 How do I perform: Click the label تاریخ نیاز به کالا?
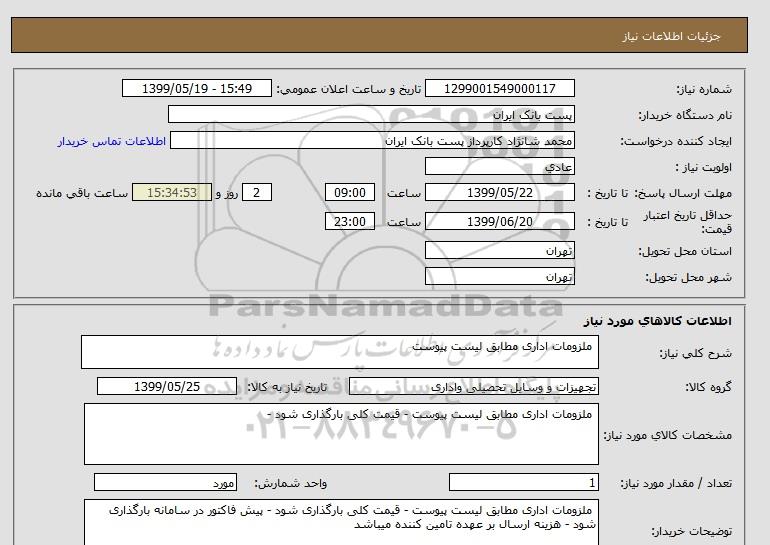click(x=287, y=387)
